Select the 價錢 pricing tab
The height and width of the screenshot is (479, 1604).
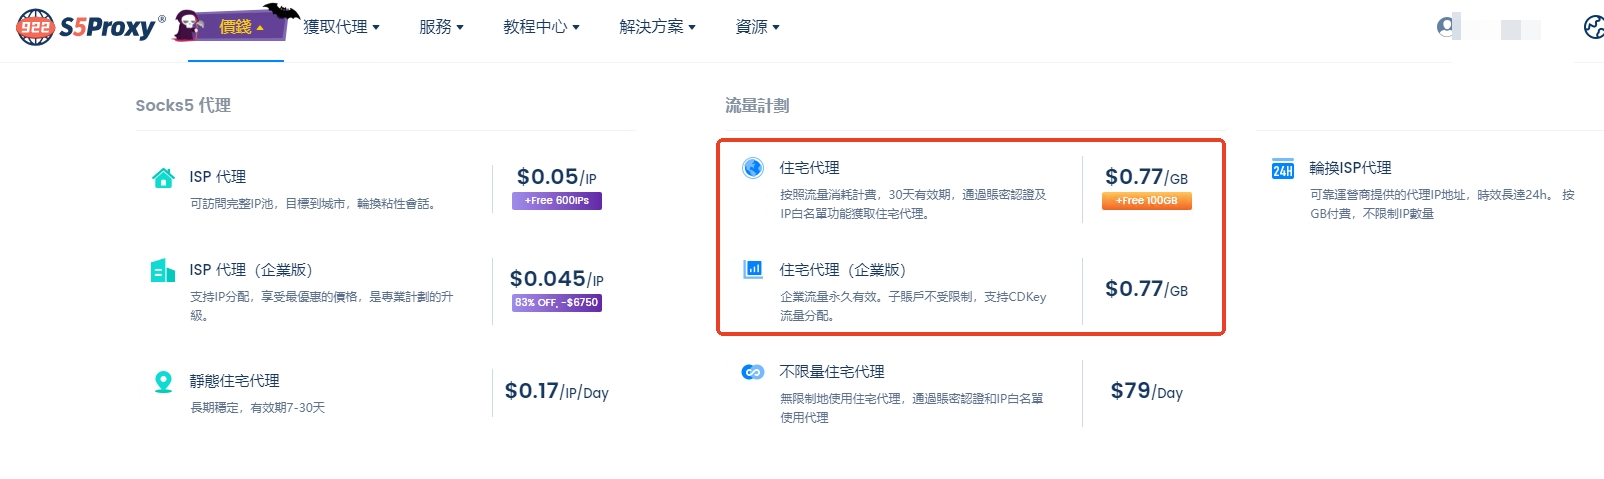[237, 27]
